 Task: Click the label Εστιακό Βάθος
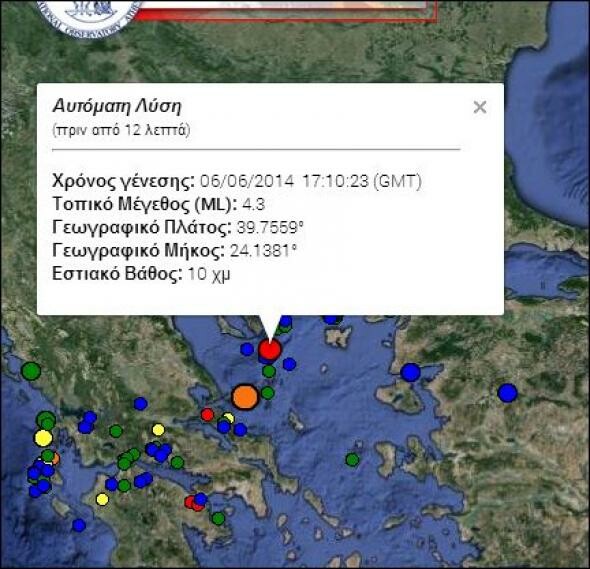tap(117, 274)
